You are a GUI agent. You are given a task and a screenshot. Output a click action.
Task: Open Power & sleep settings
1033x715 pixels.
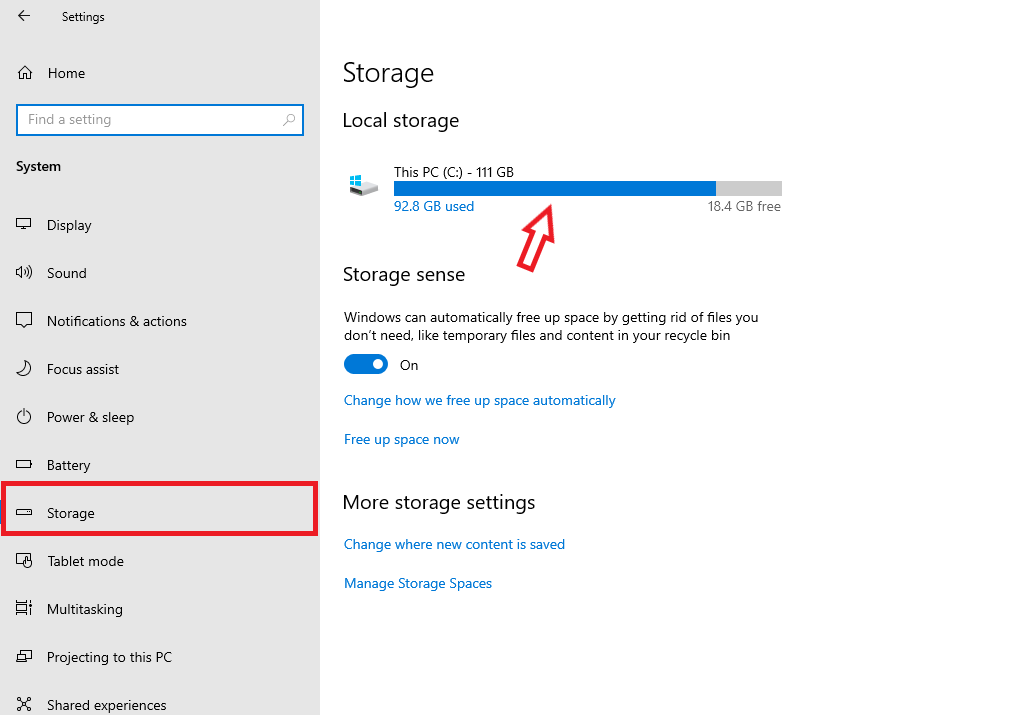click(90, 417)
